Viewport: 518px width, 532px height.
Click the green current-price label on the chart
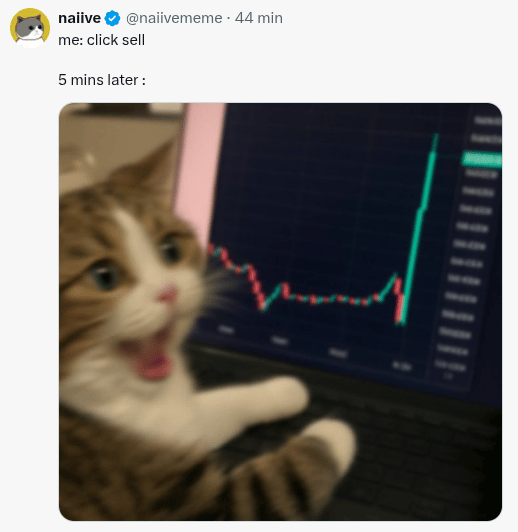(482, 159)
